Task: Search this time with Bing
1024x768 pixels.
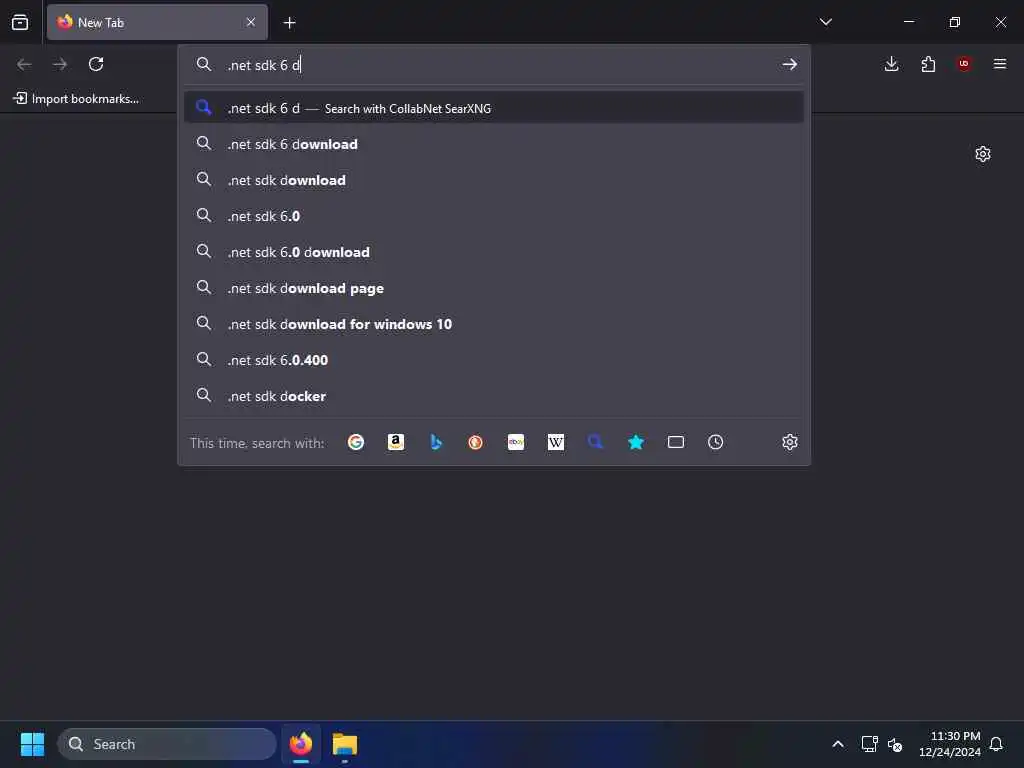Action: 436,442
